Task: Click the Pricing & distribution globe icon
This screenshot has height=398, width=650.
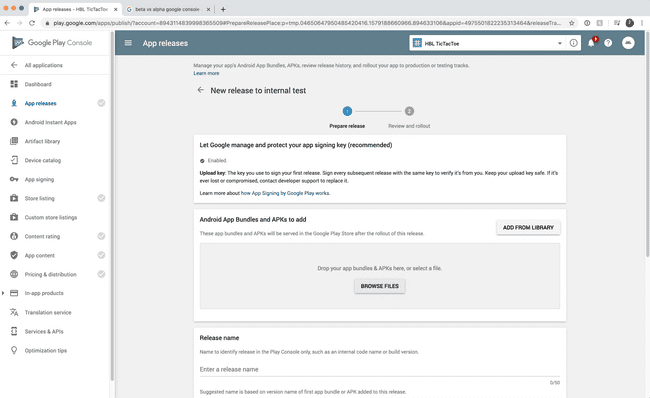Action: coord(14,274)
